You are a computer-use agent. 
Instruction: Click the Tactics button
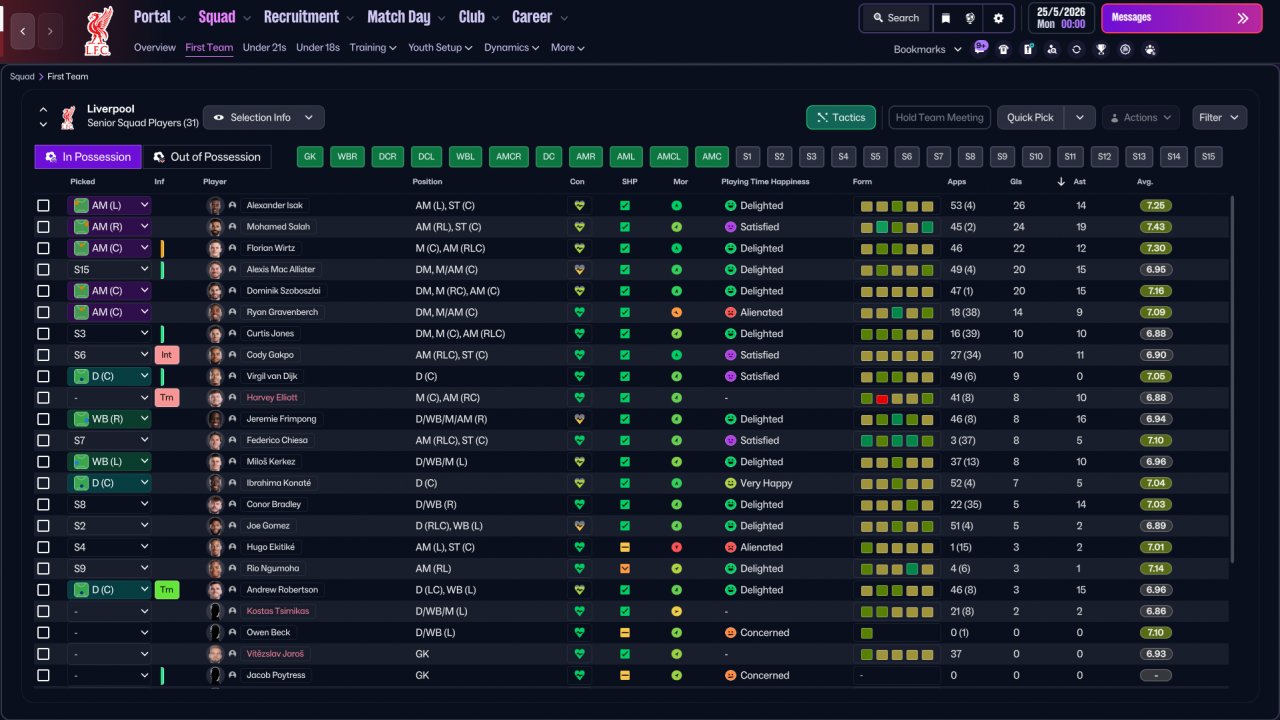point(841,118)
